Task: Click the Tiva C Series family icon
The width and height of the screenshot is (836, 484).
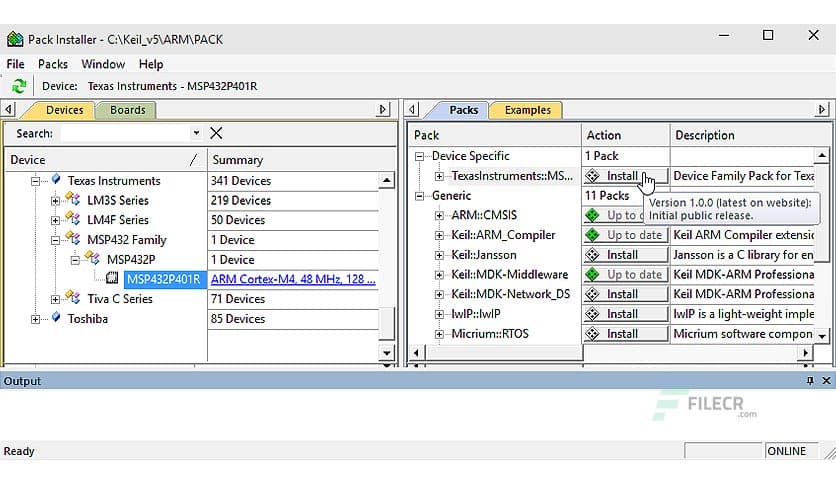Action: point(74,299)
